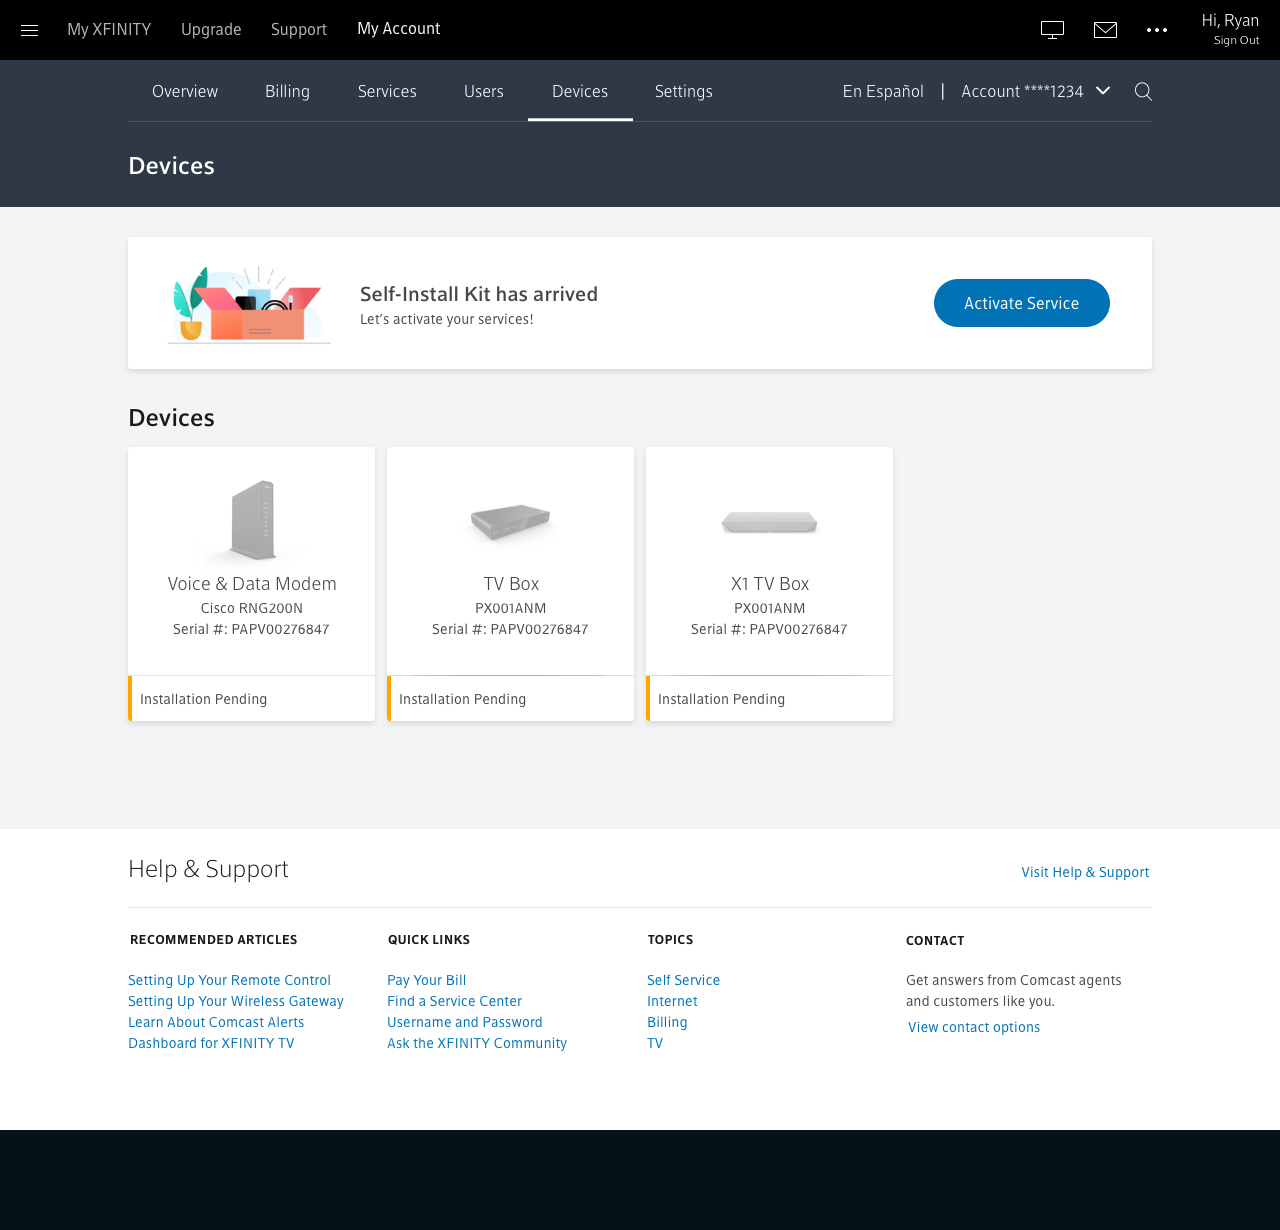Click the TV Box device image
The width and height of the screenshot is (1280, 1230).
click(x=511, y=521)
